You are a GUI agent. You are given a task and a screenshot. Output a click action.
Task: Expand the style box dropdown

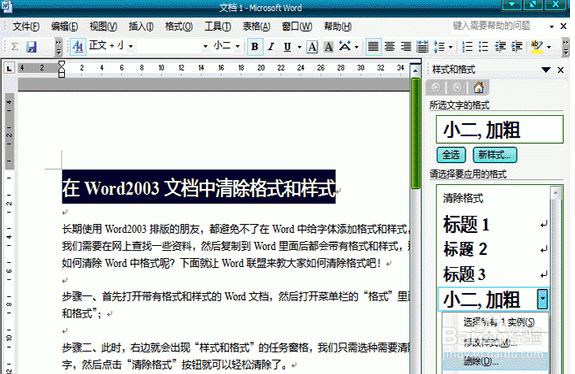(131, 47)
